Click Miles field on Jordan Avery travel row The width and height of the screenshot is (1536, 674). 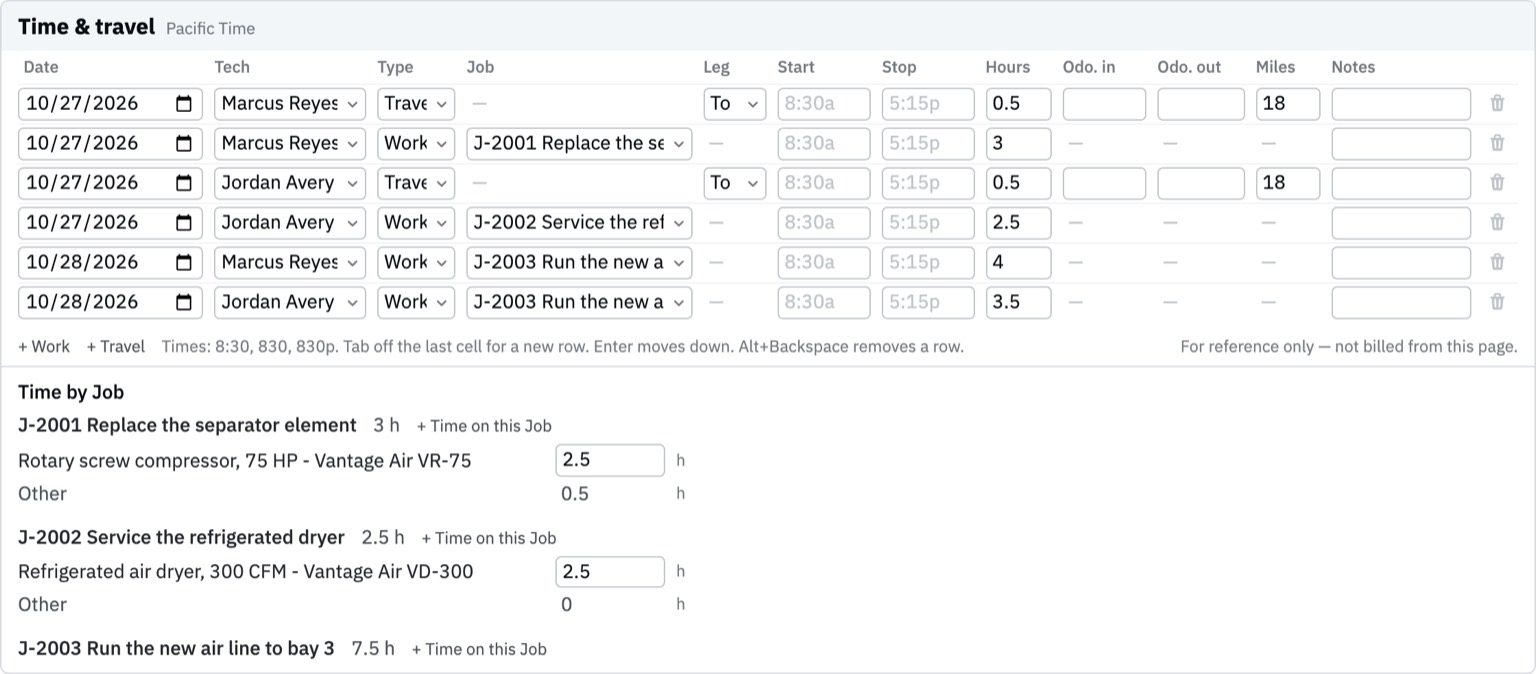(1288, 183)
